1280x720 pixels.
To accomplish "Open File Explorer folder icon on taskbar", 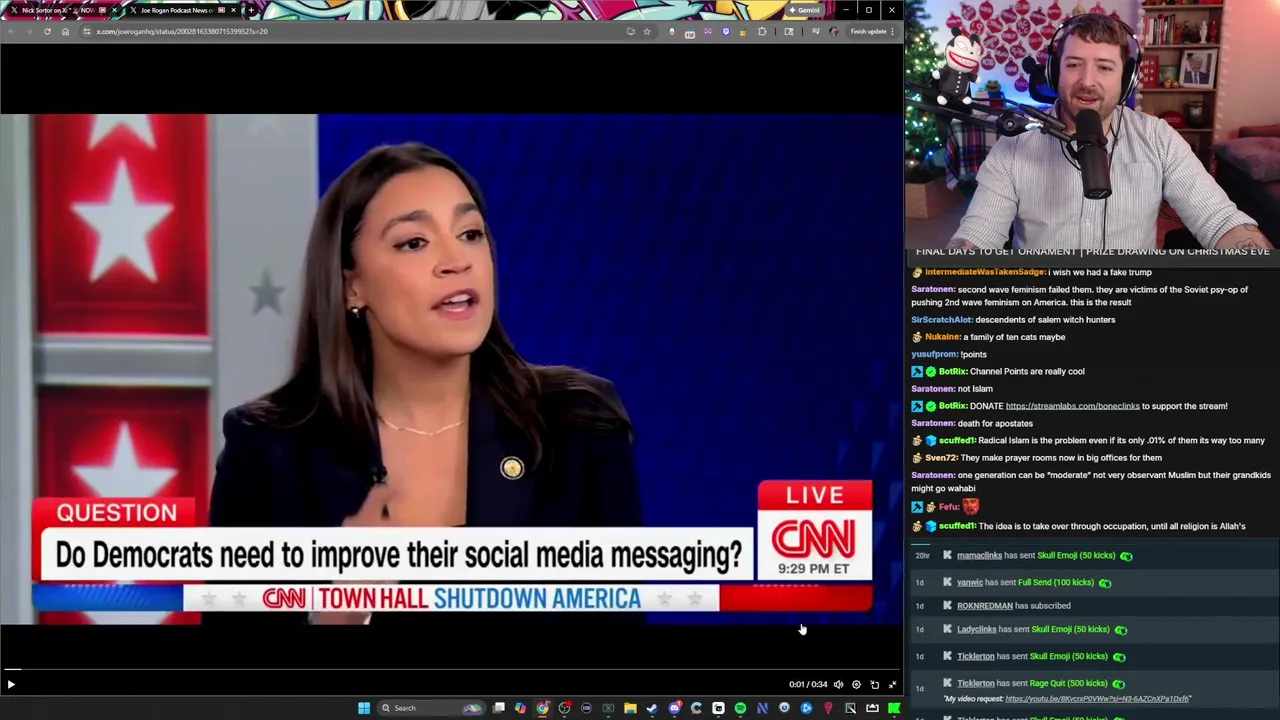I will coord(630,708).
